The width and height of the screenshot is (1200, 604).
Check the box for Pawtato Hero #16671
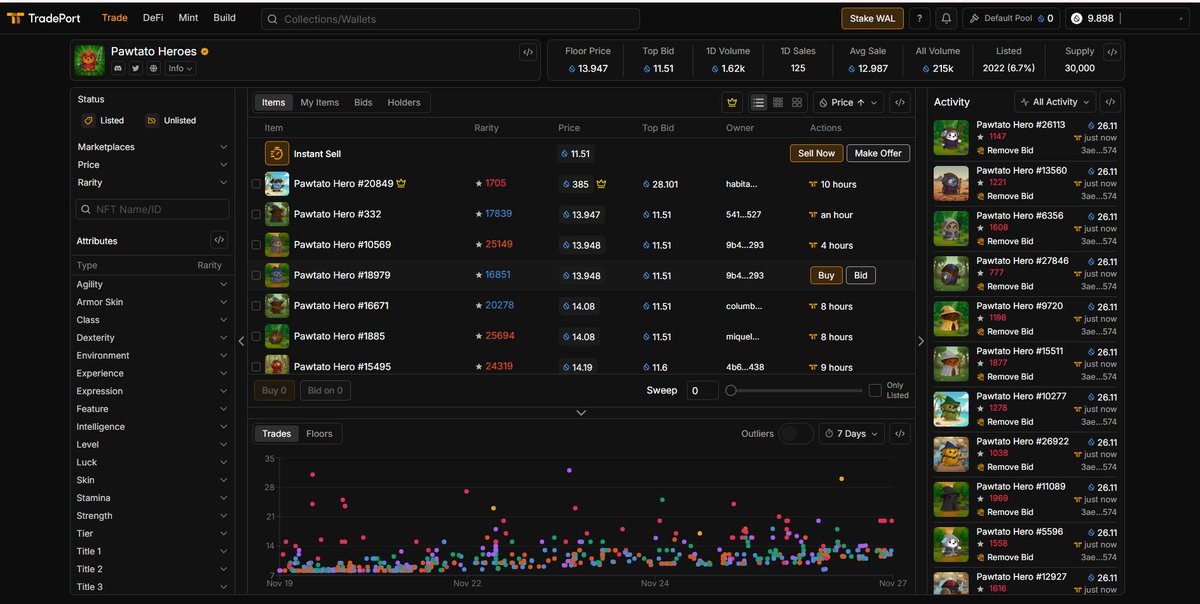click(x=256, y=306)
